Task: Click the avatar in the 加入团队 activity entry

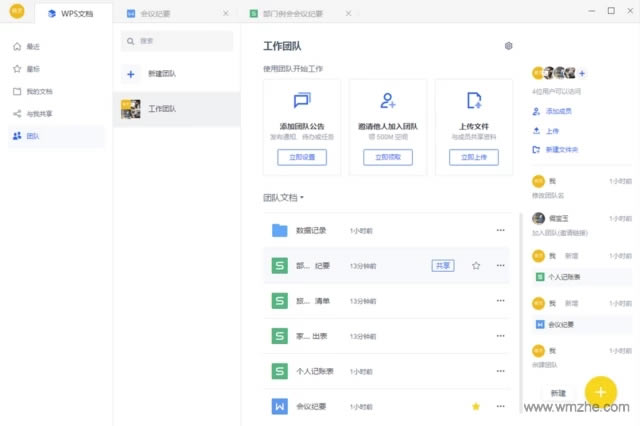Action: click(x=538, y=218)
